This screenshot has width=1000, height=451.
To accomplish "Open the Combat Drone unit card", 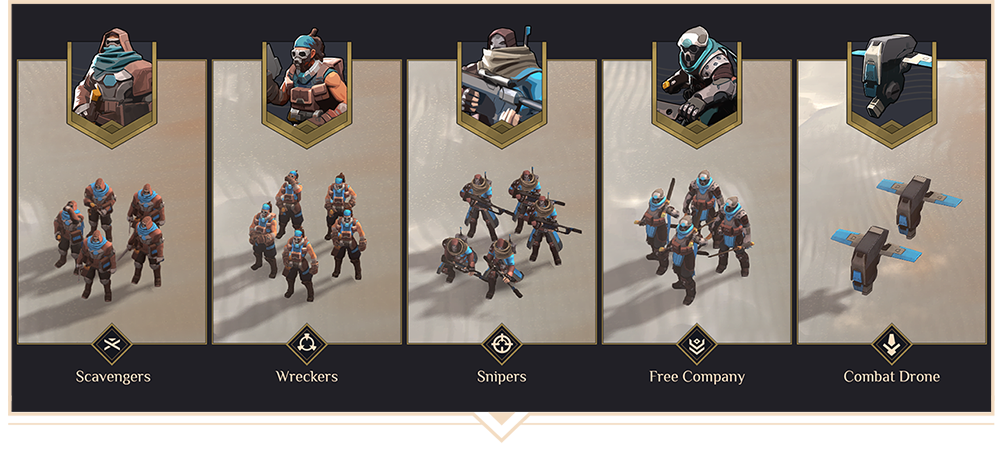I will tap(892, 202).
